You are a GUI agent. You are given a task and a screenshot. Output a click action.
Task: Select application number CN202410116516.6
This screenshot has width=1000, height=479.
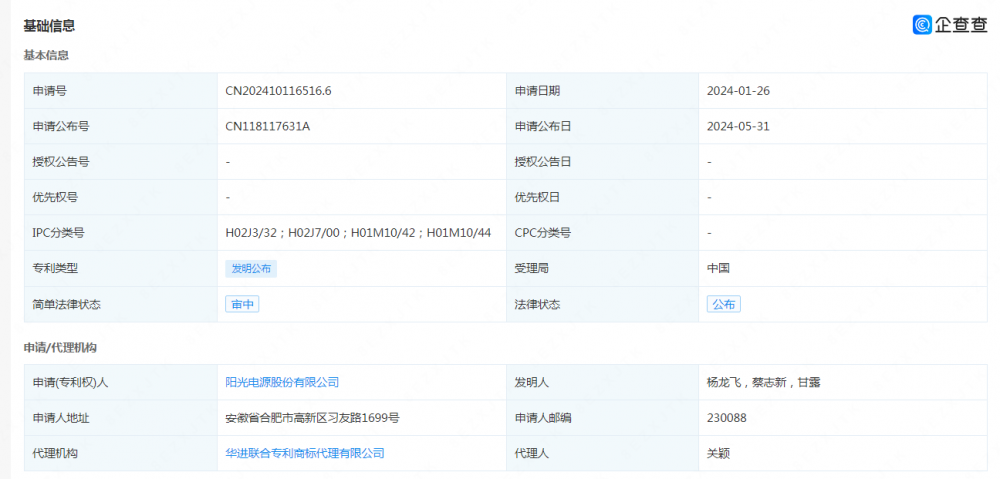coord(278,91)
